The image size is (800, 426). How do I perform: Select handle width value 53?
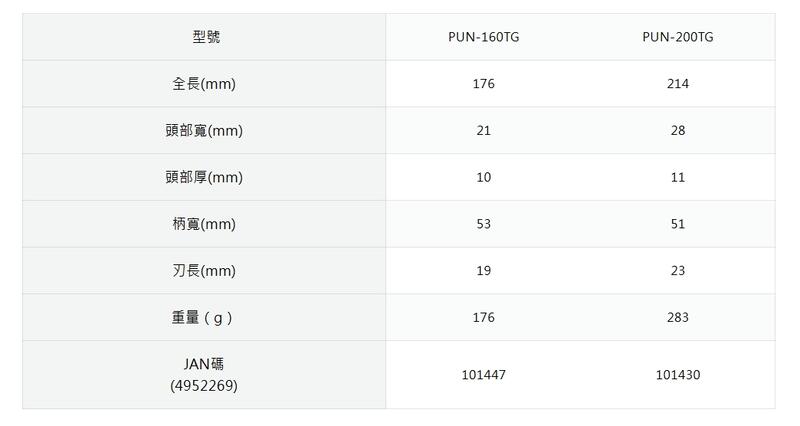[x=483, y=224]
